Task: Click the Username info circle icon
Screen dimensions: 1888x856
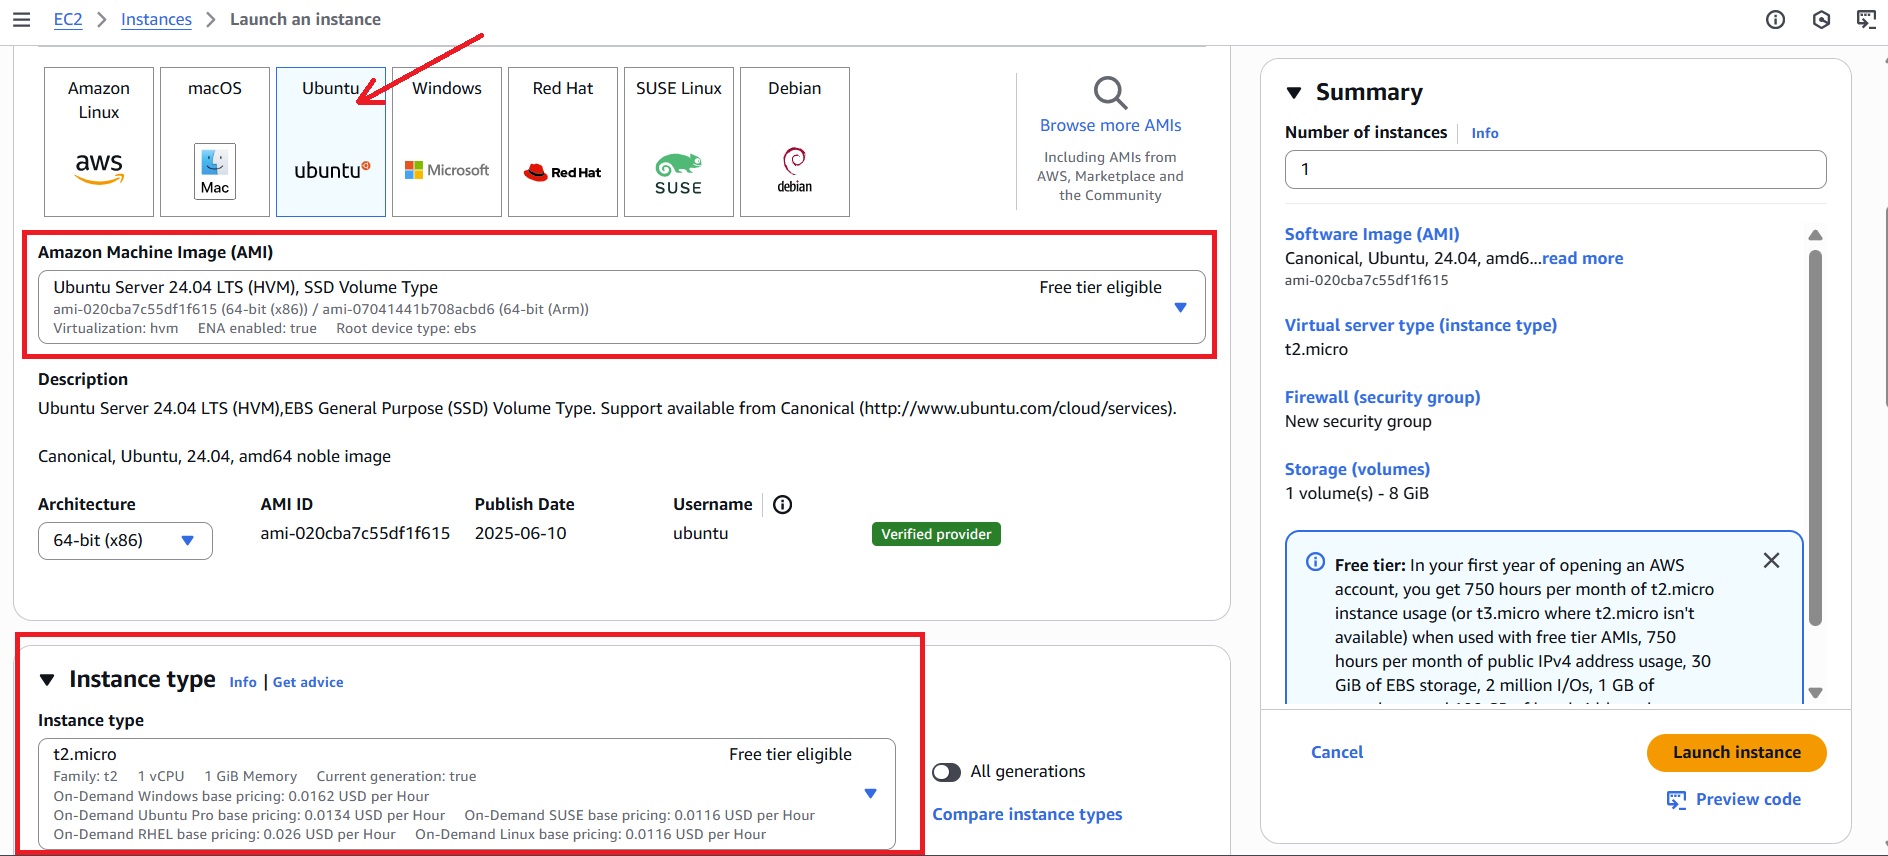Action: click(783, 505)
